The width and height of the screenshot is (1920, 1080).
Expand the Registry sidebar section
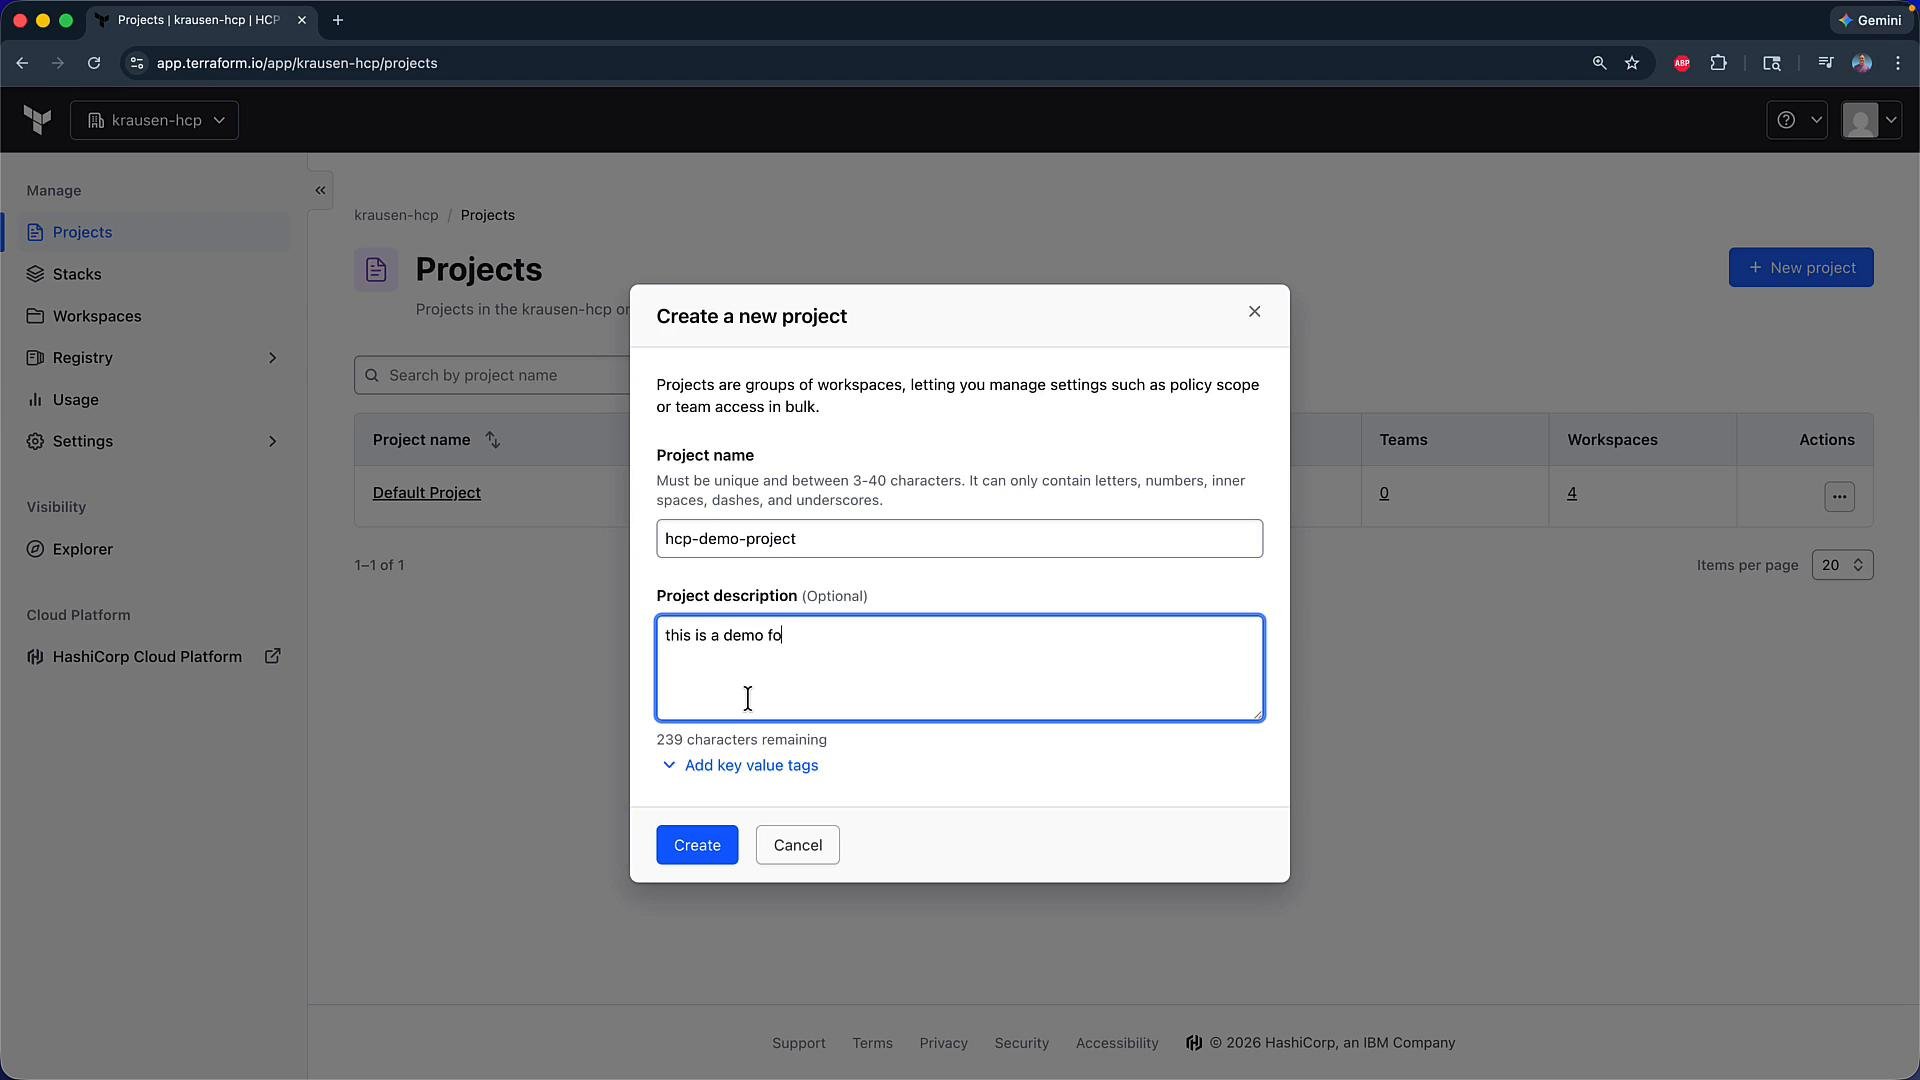point(155,358)
